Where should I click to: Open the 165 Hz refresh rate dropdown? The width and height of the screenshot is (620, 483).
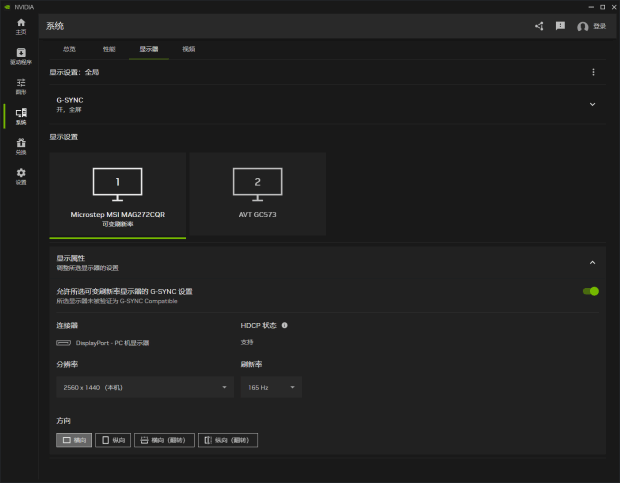pyautogui.click(x=271, y=387)
